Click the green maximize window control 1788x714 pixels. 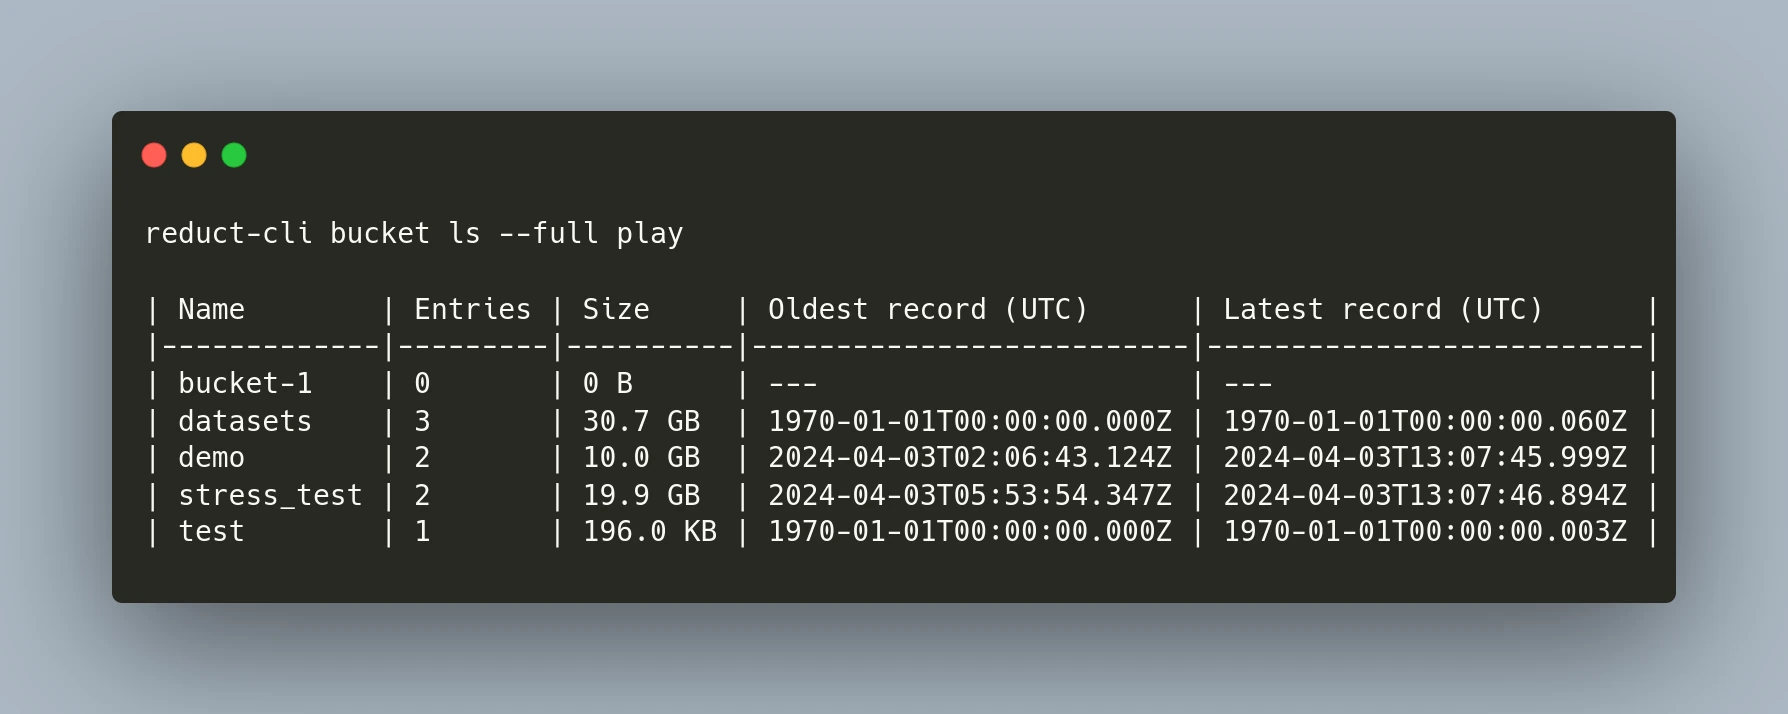point(233,155)
